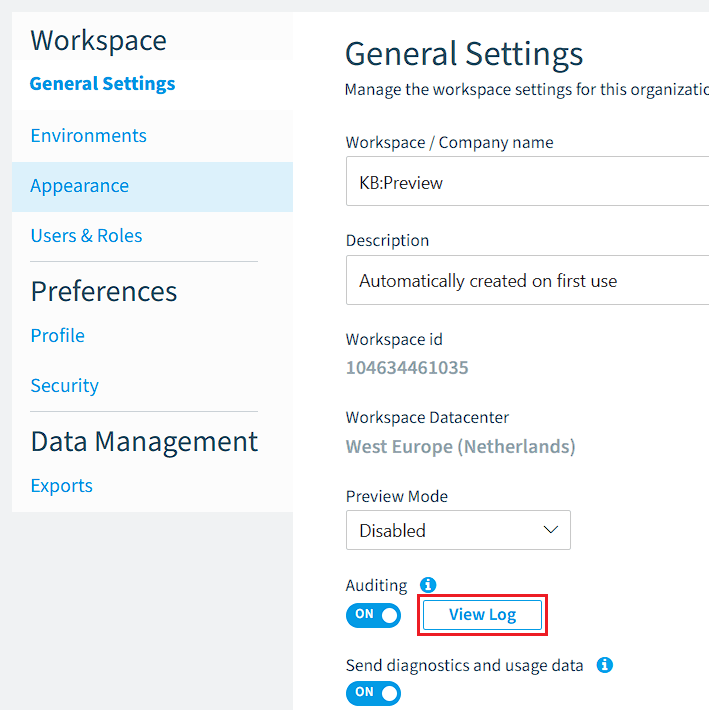
Task: Click the View Log button
Action: [482, 614]
